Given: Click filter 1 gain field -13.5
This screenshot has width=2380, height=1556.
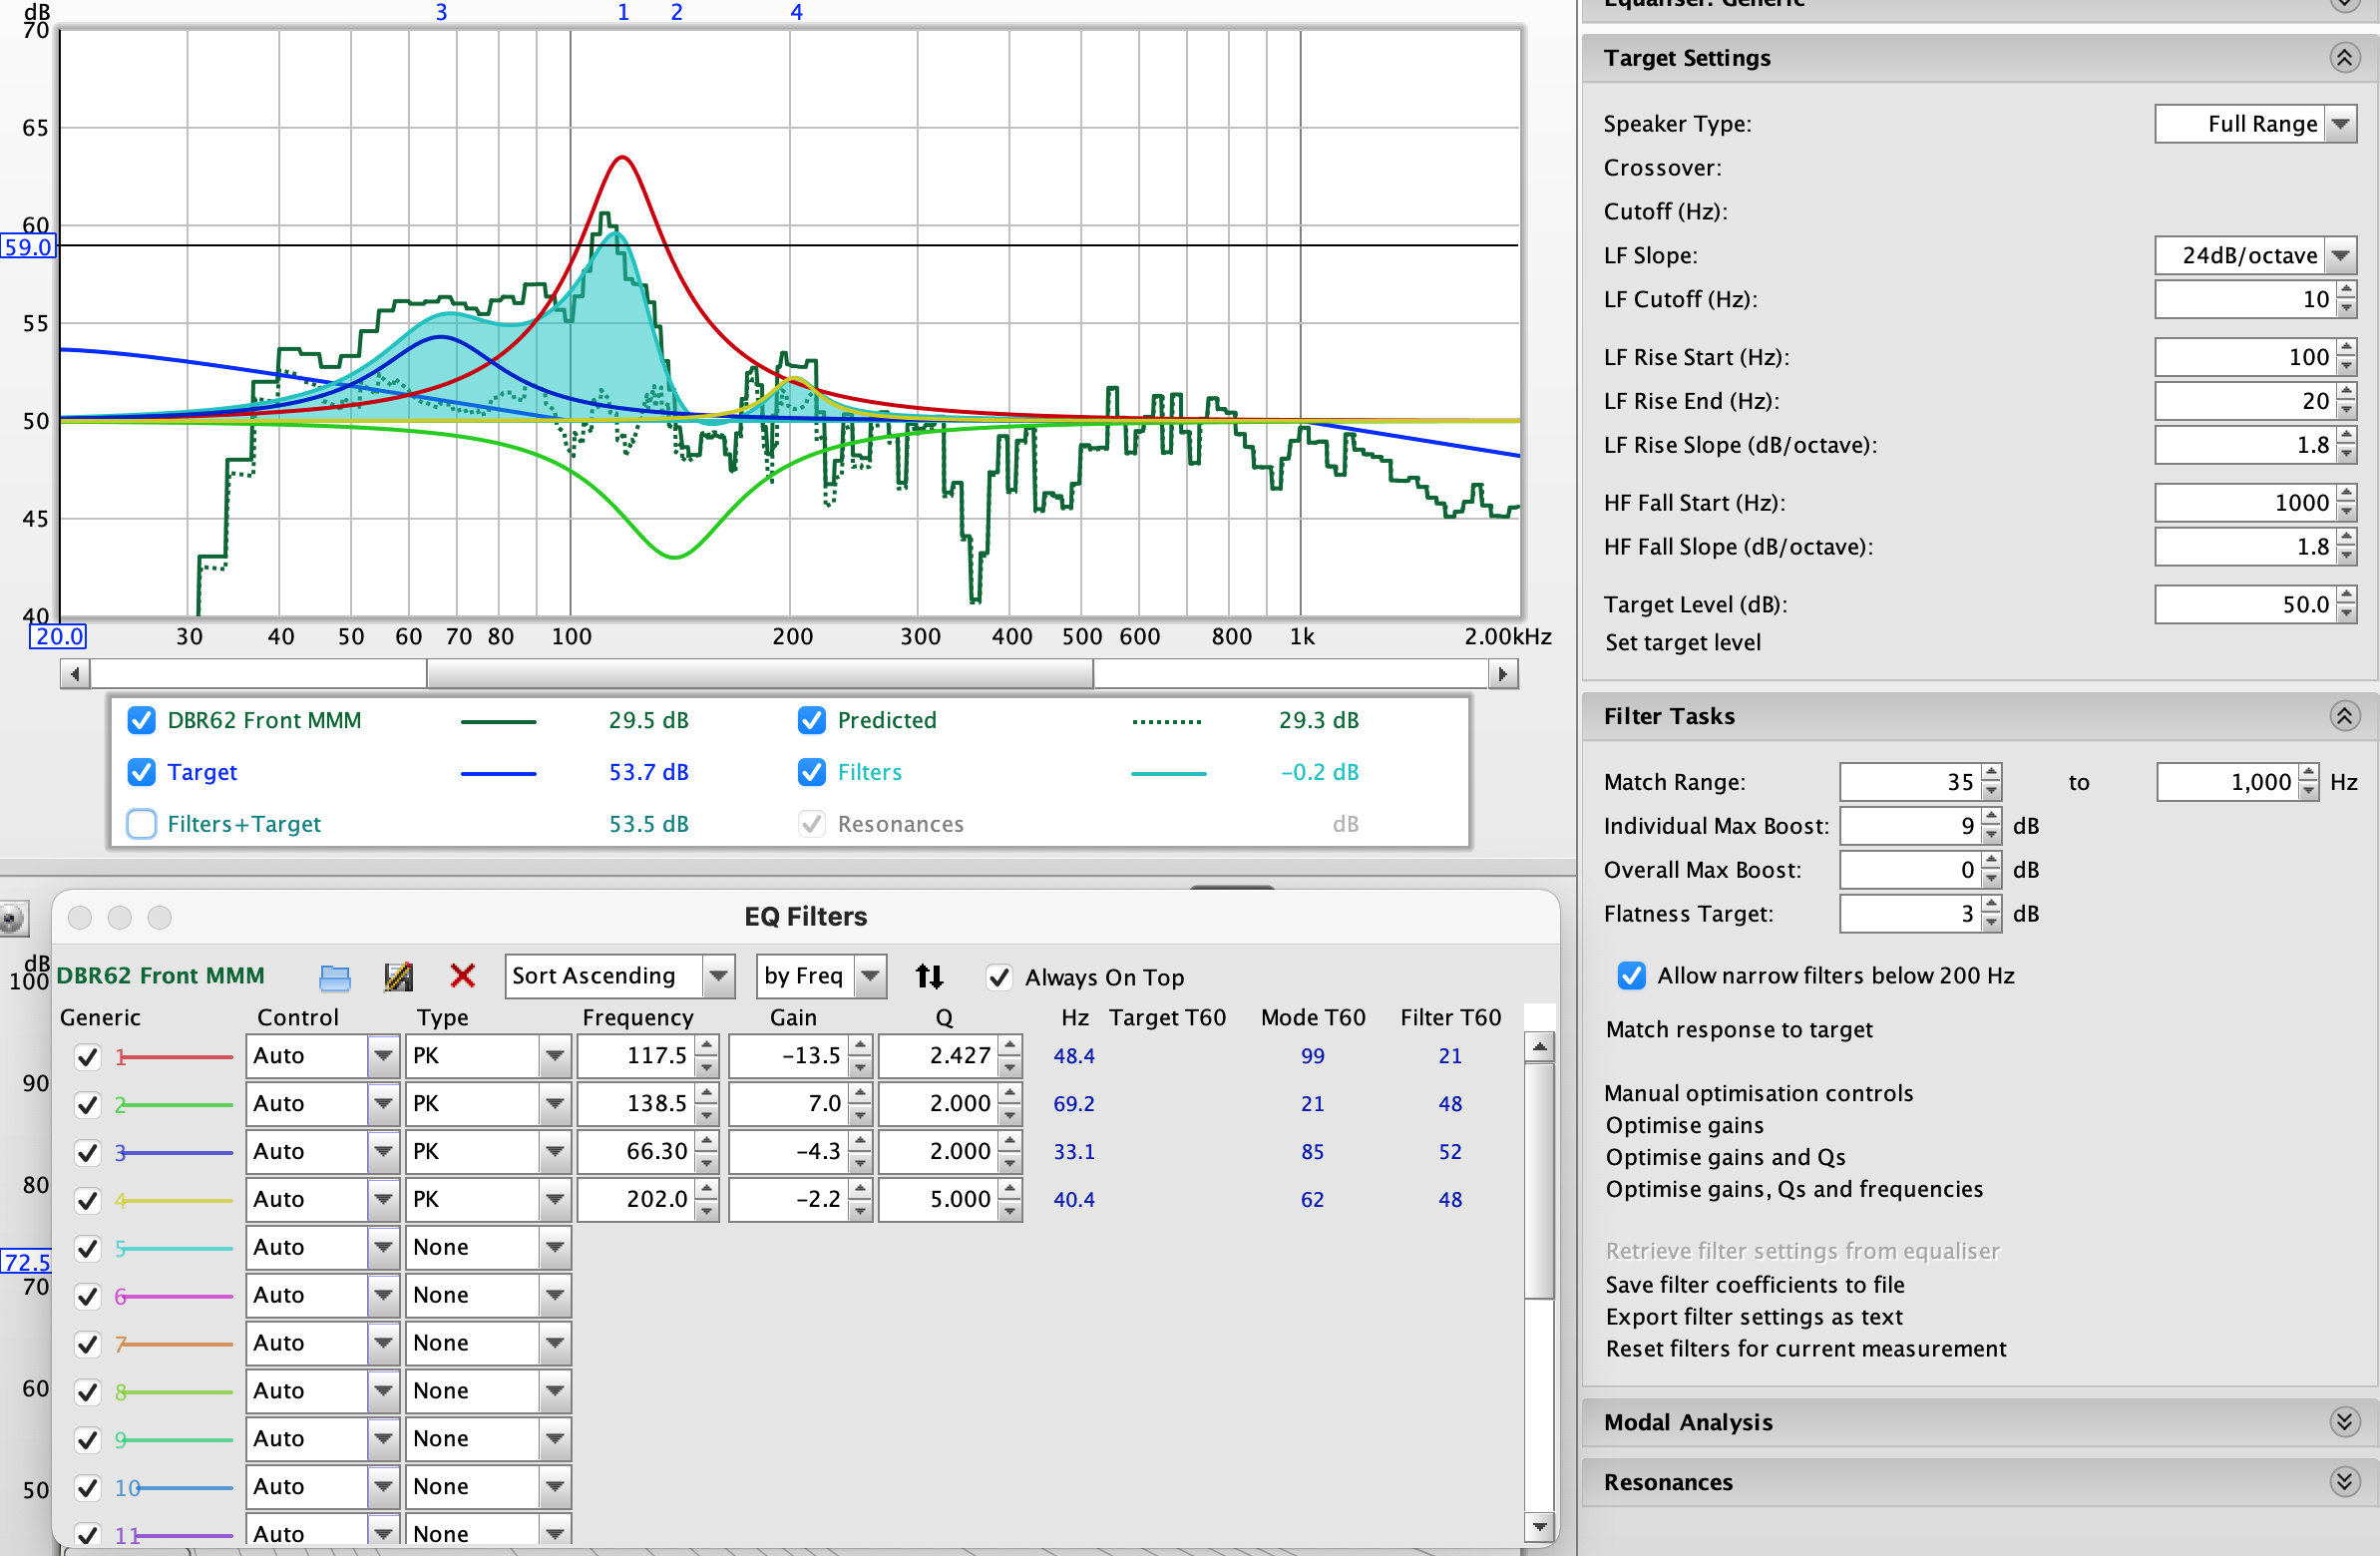Looking at the screenshot, I should pyautogui.click(x=788, y=1056).
